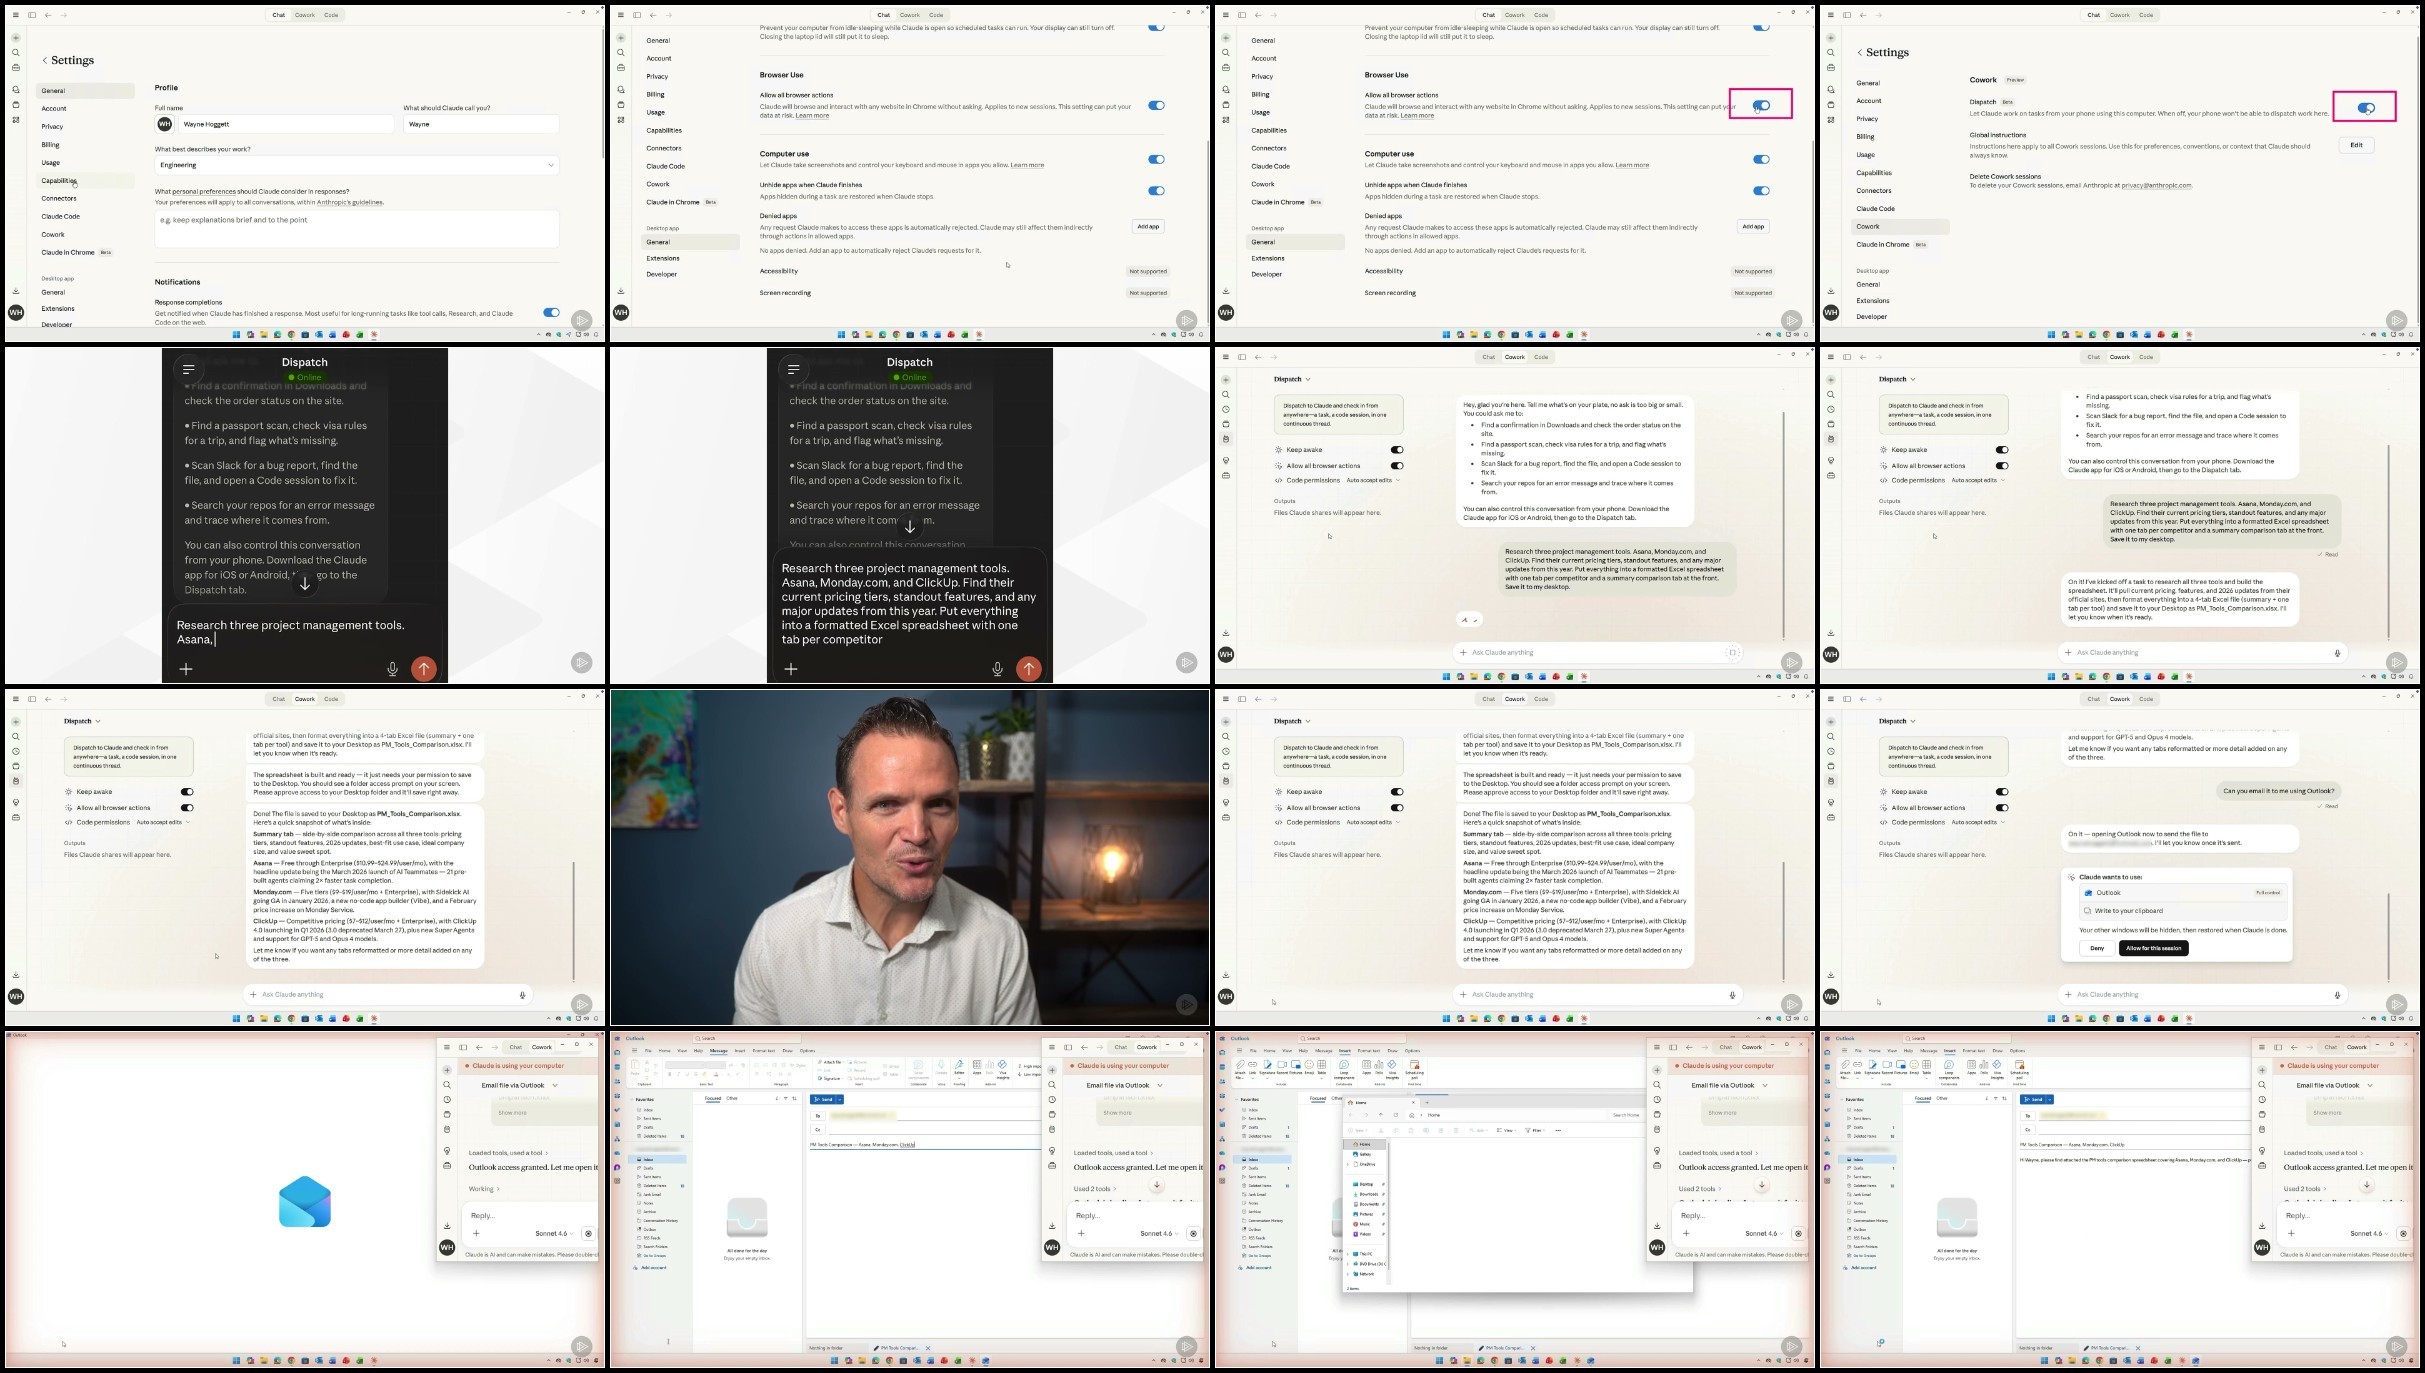Image resolution: width=2425 pixels, height=1373 pixels.
Task: Switch the pink-highlighted Dispatch toggle
Action: (x=2366, y=108)
